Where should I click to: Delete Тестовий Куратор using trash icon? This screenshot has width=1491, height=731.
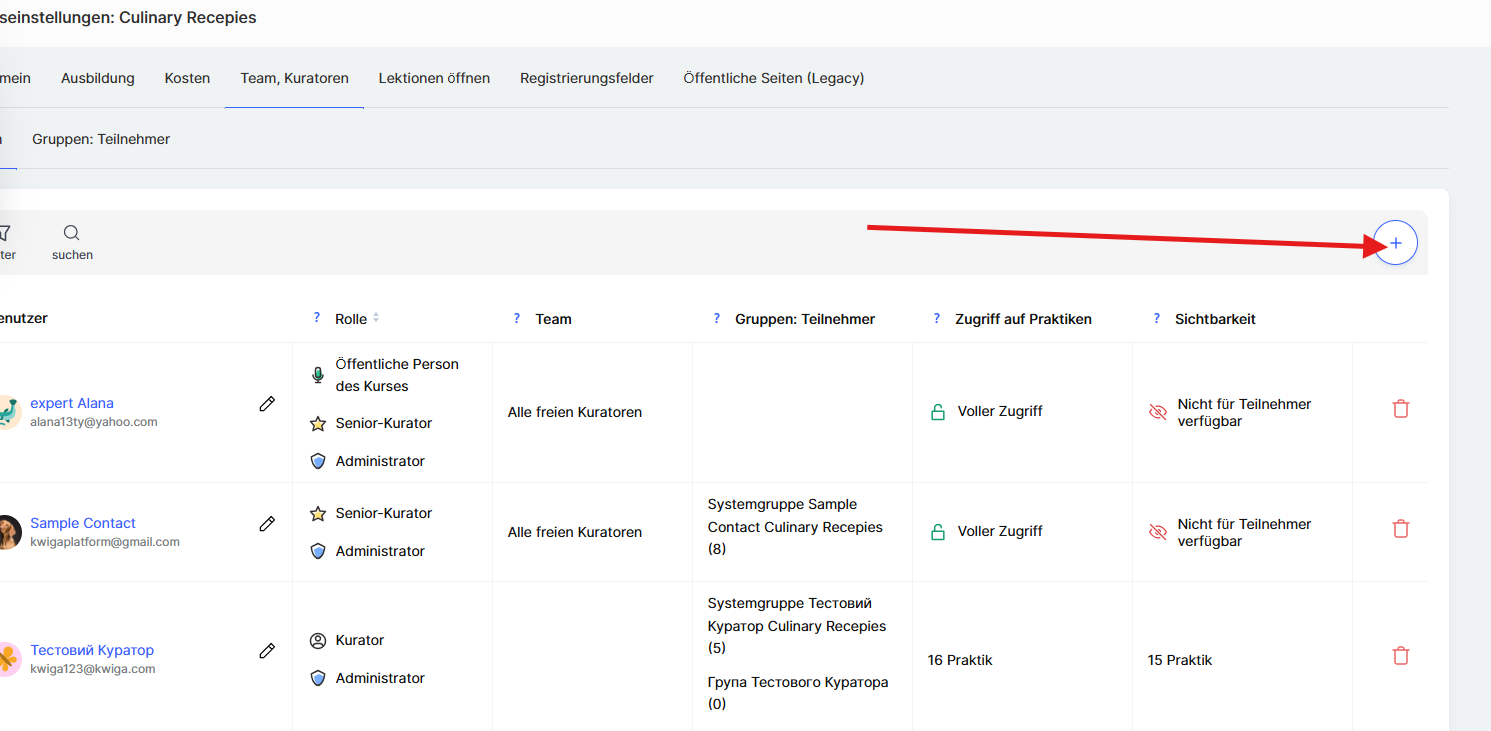coord(1400,656)
